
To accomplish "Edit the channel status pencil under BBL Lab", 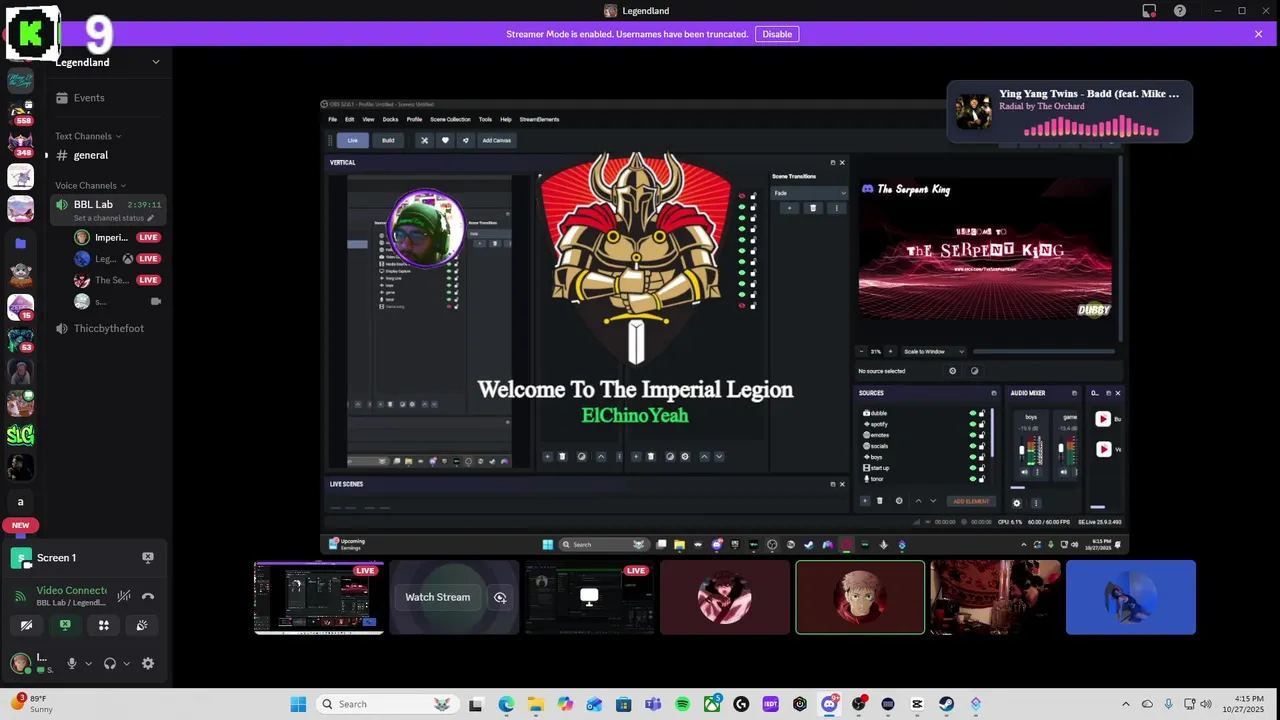I will point(151,218).
